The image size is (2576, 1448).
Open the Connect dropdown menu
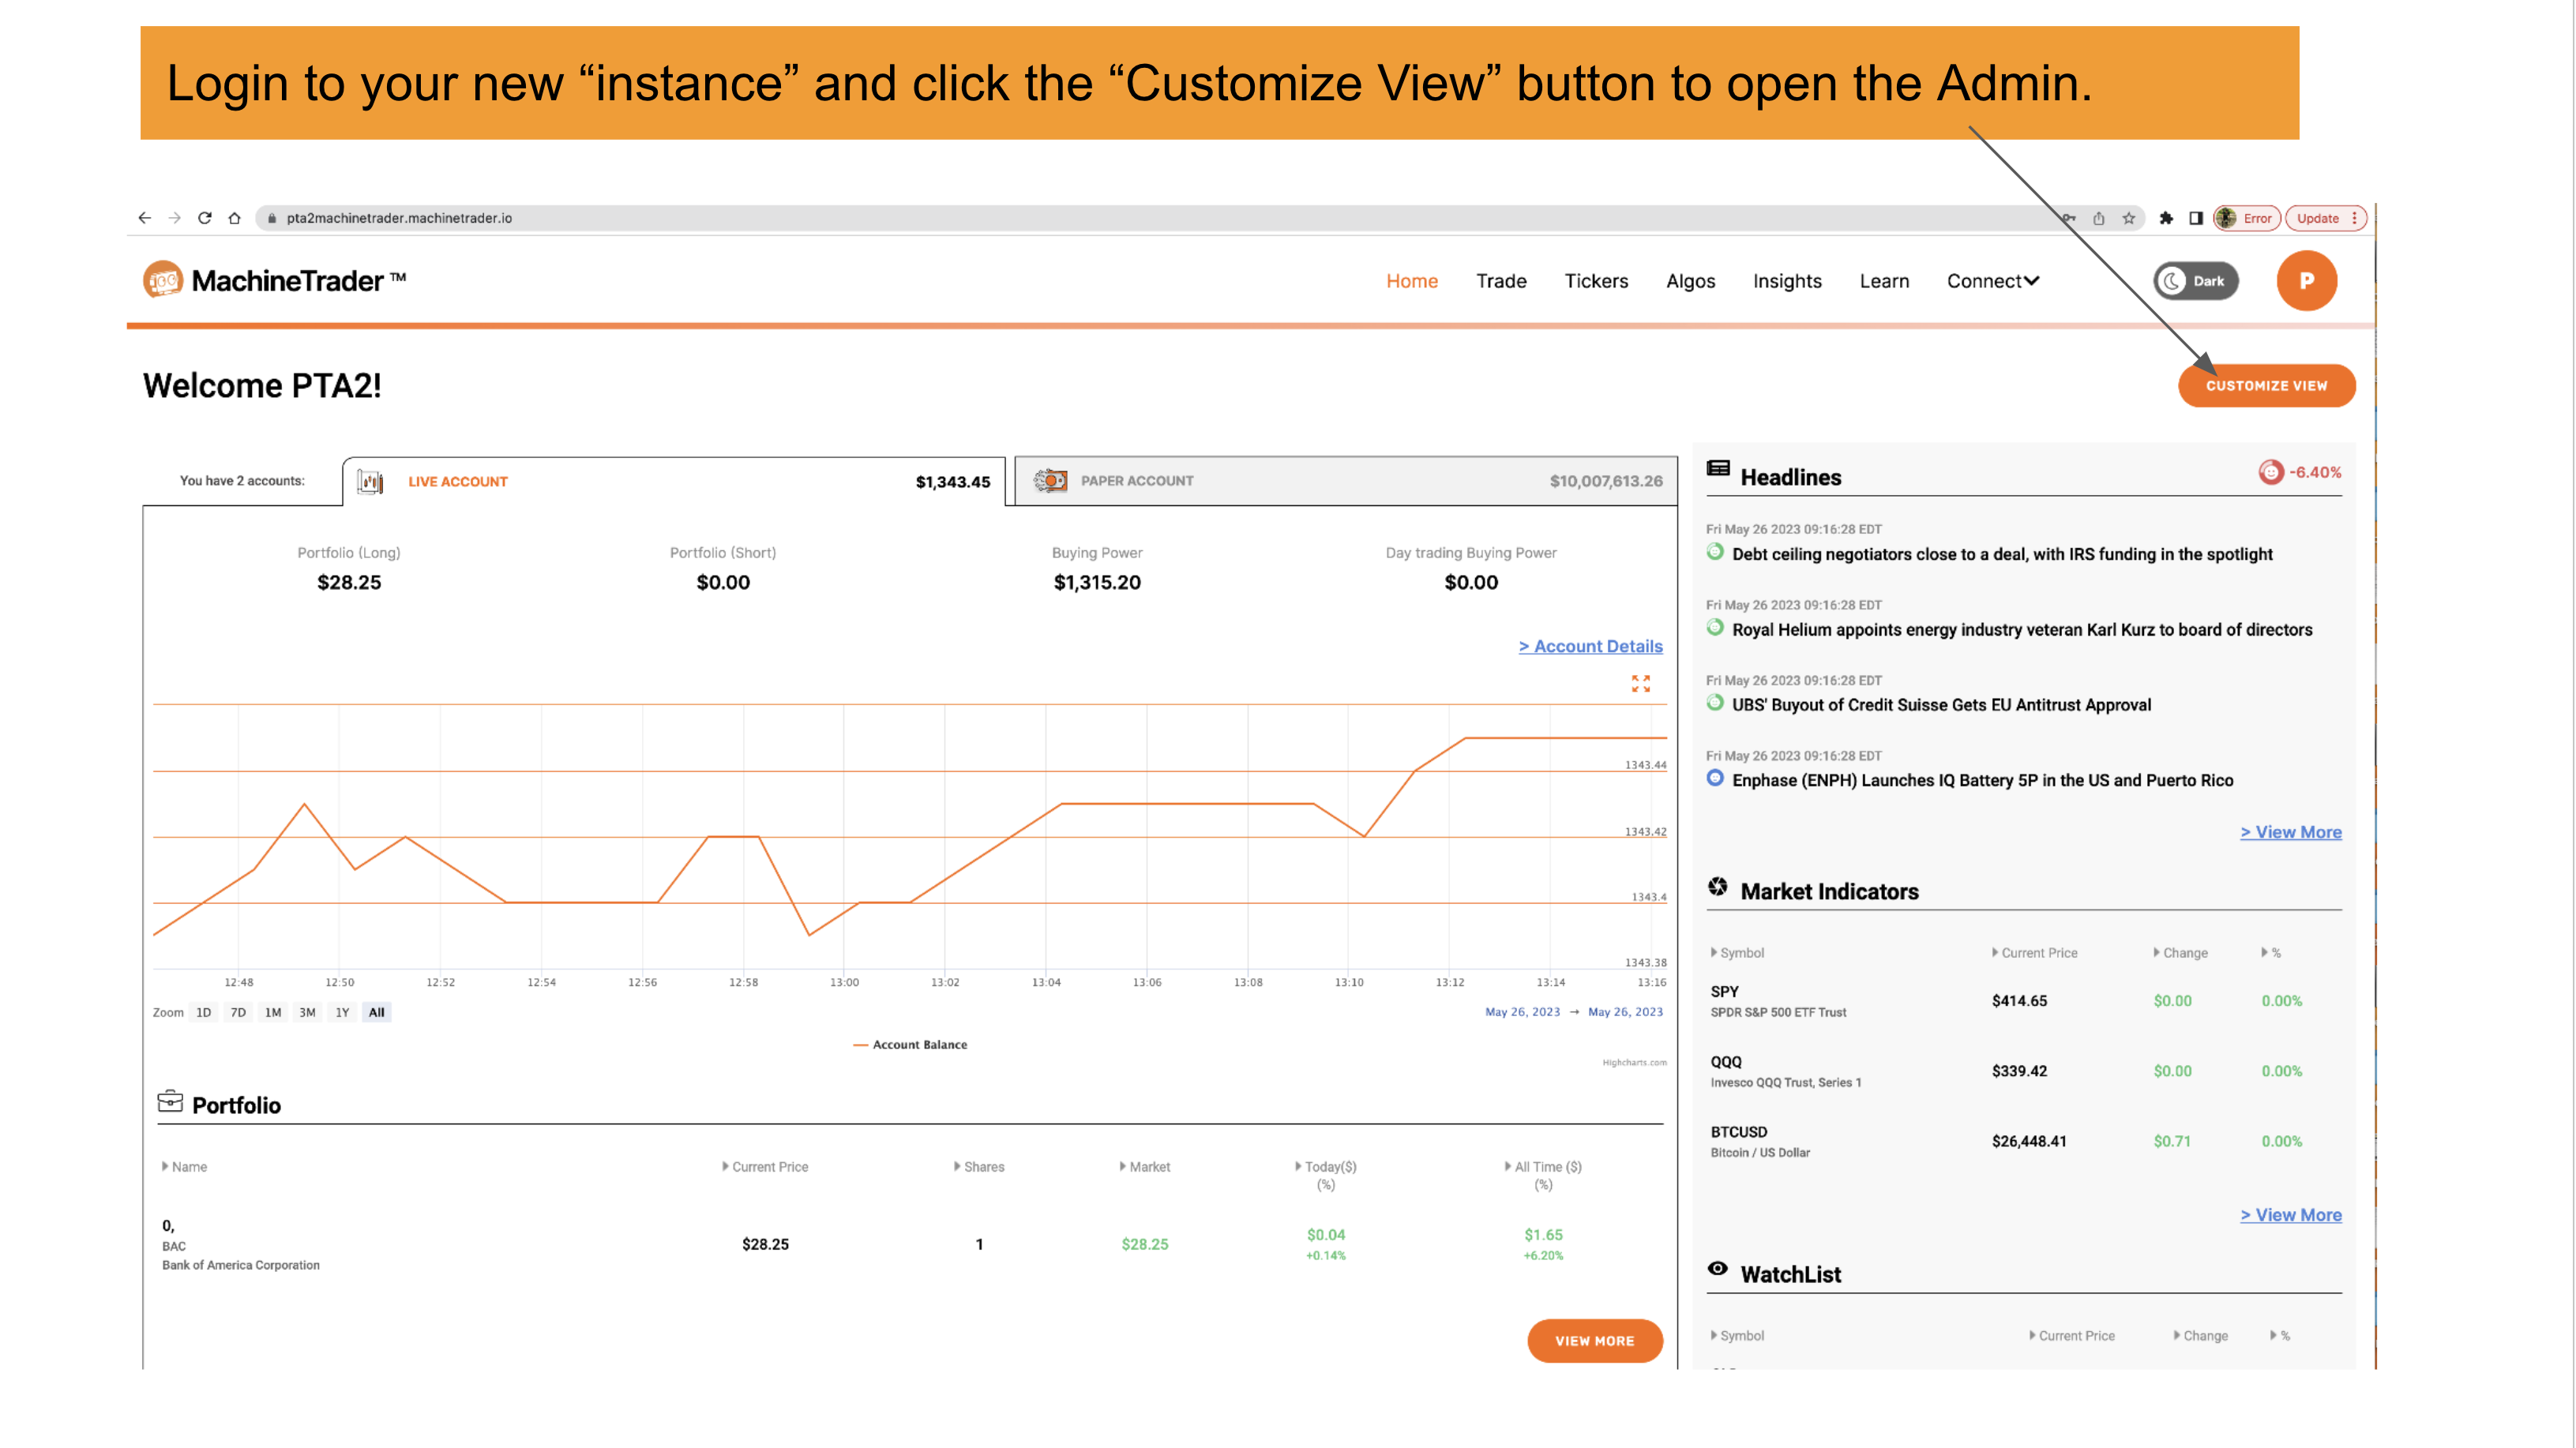(1992, 281)
